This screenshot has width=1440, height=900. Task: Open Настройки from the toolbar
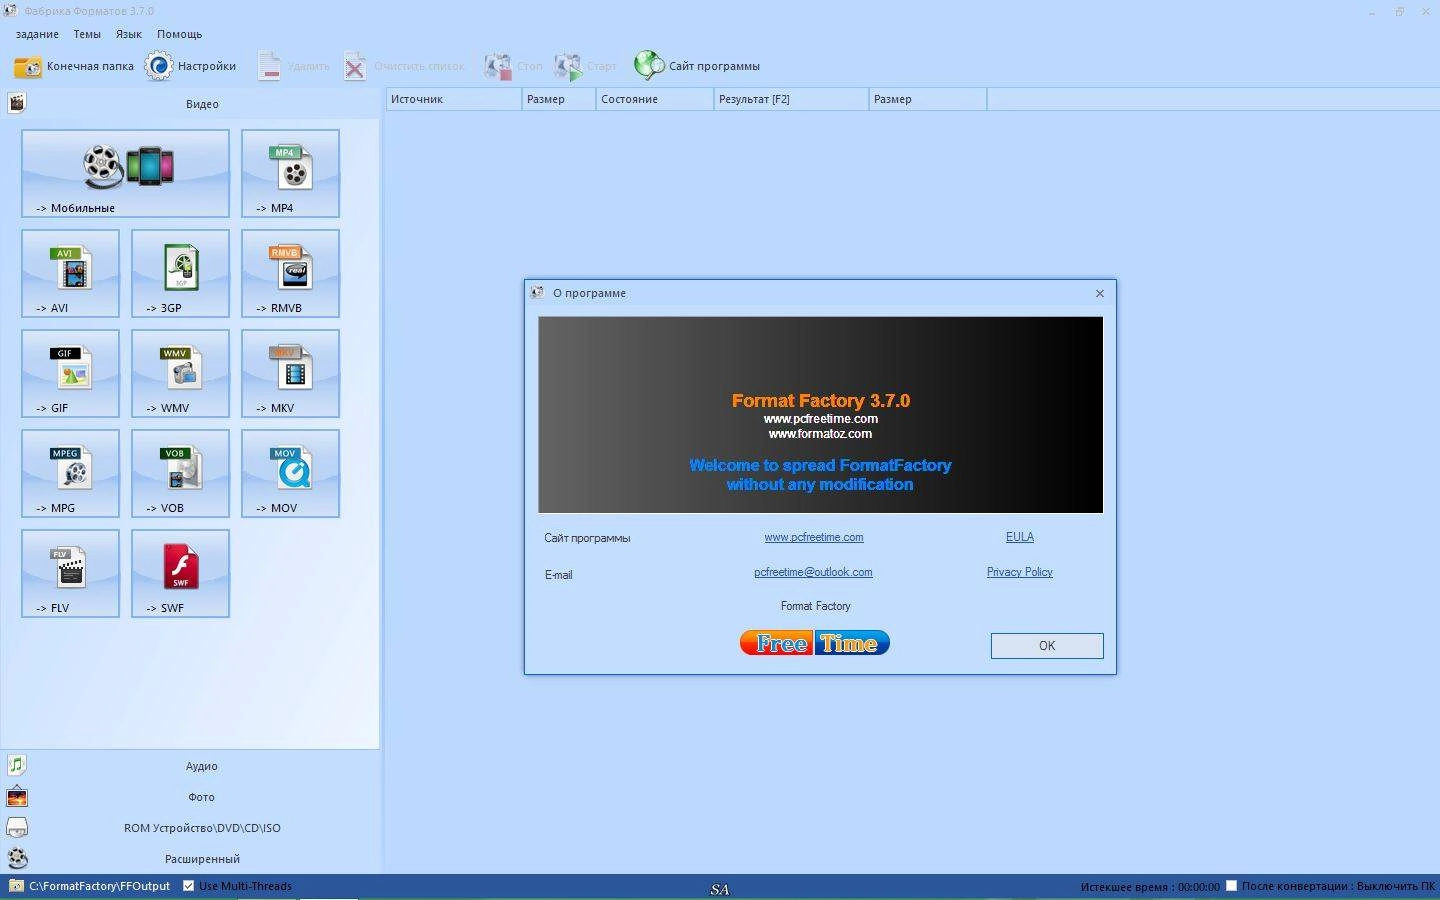[x=191, y=66]
